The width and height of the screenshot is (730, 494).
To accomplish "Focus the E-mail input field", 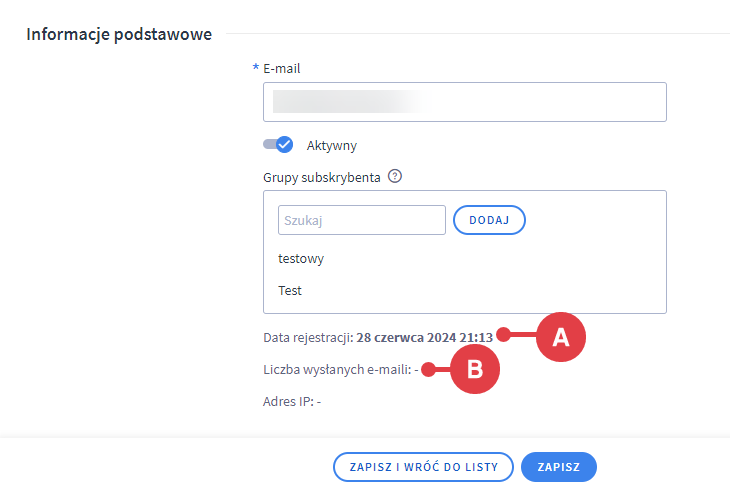I will pyautogui.click(x=465, y=102).
